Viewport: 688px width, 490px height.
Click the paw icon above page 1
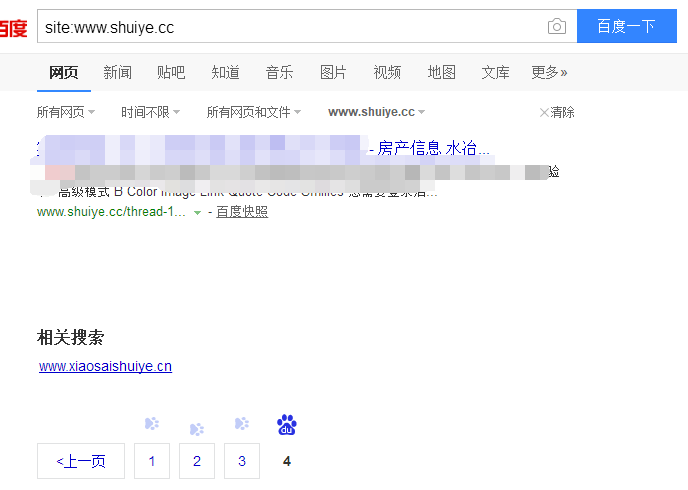(152, 423)
